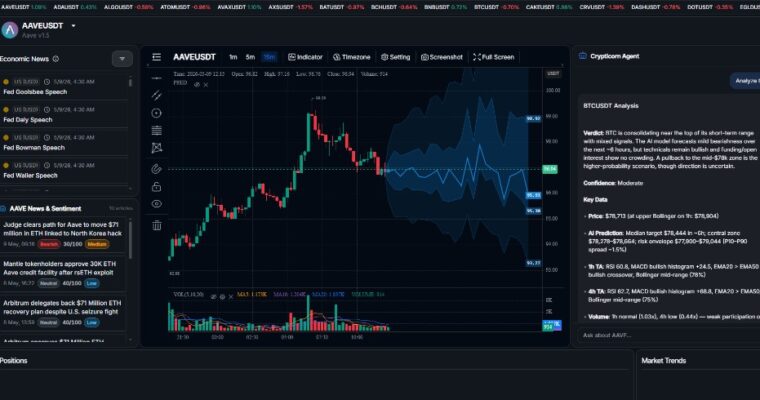Screen dimensions: 760x400
Task: Hide the VOL indicator eye icon
Action: coord(213,296)
